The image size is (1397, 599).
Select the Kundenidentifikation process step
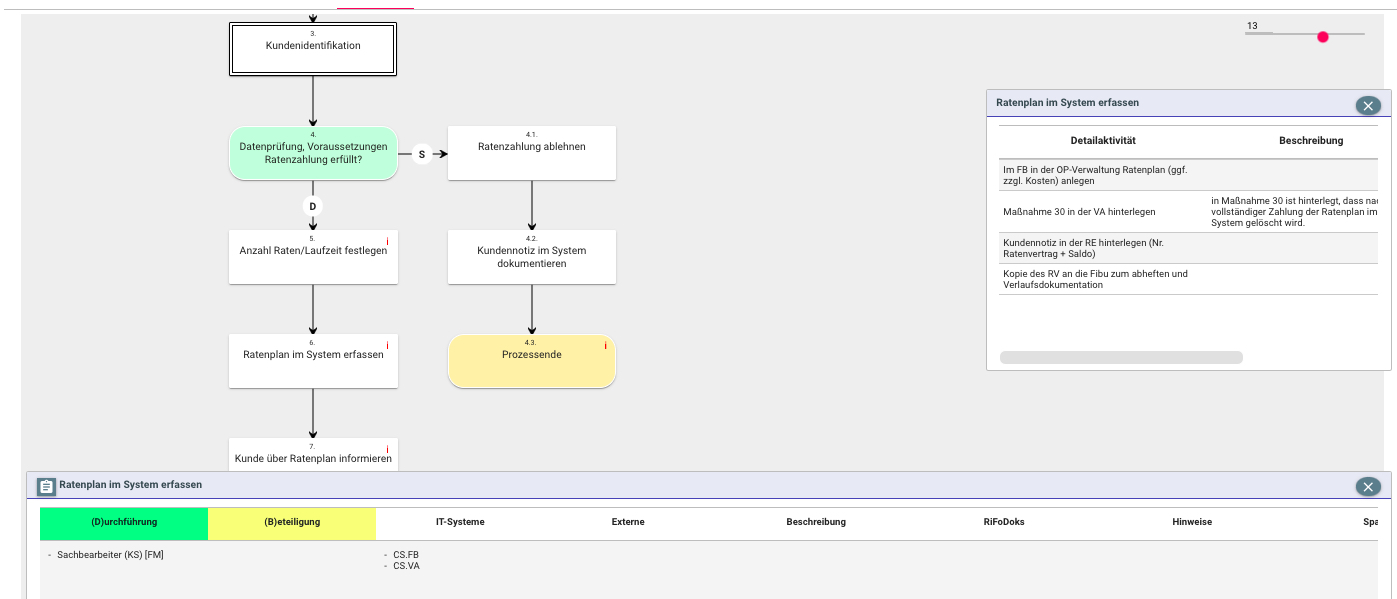click(313, 48)
